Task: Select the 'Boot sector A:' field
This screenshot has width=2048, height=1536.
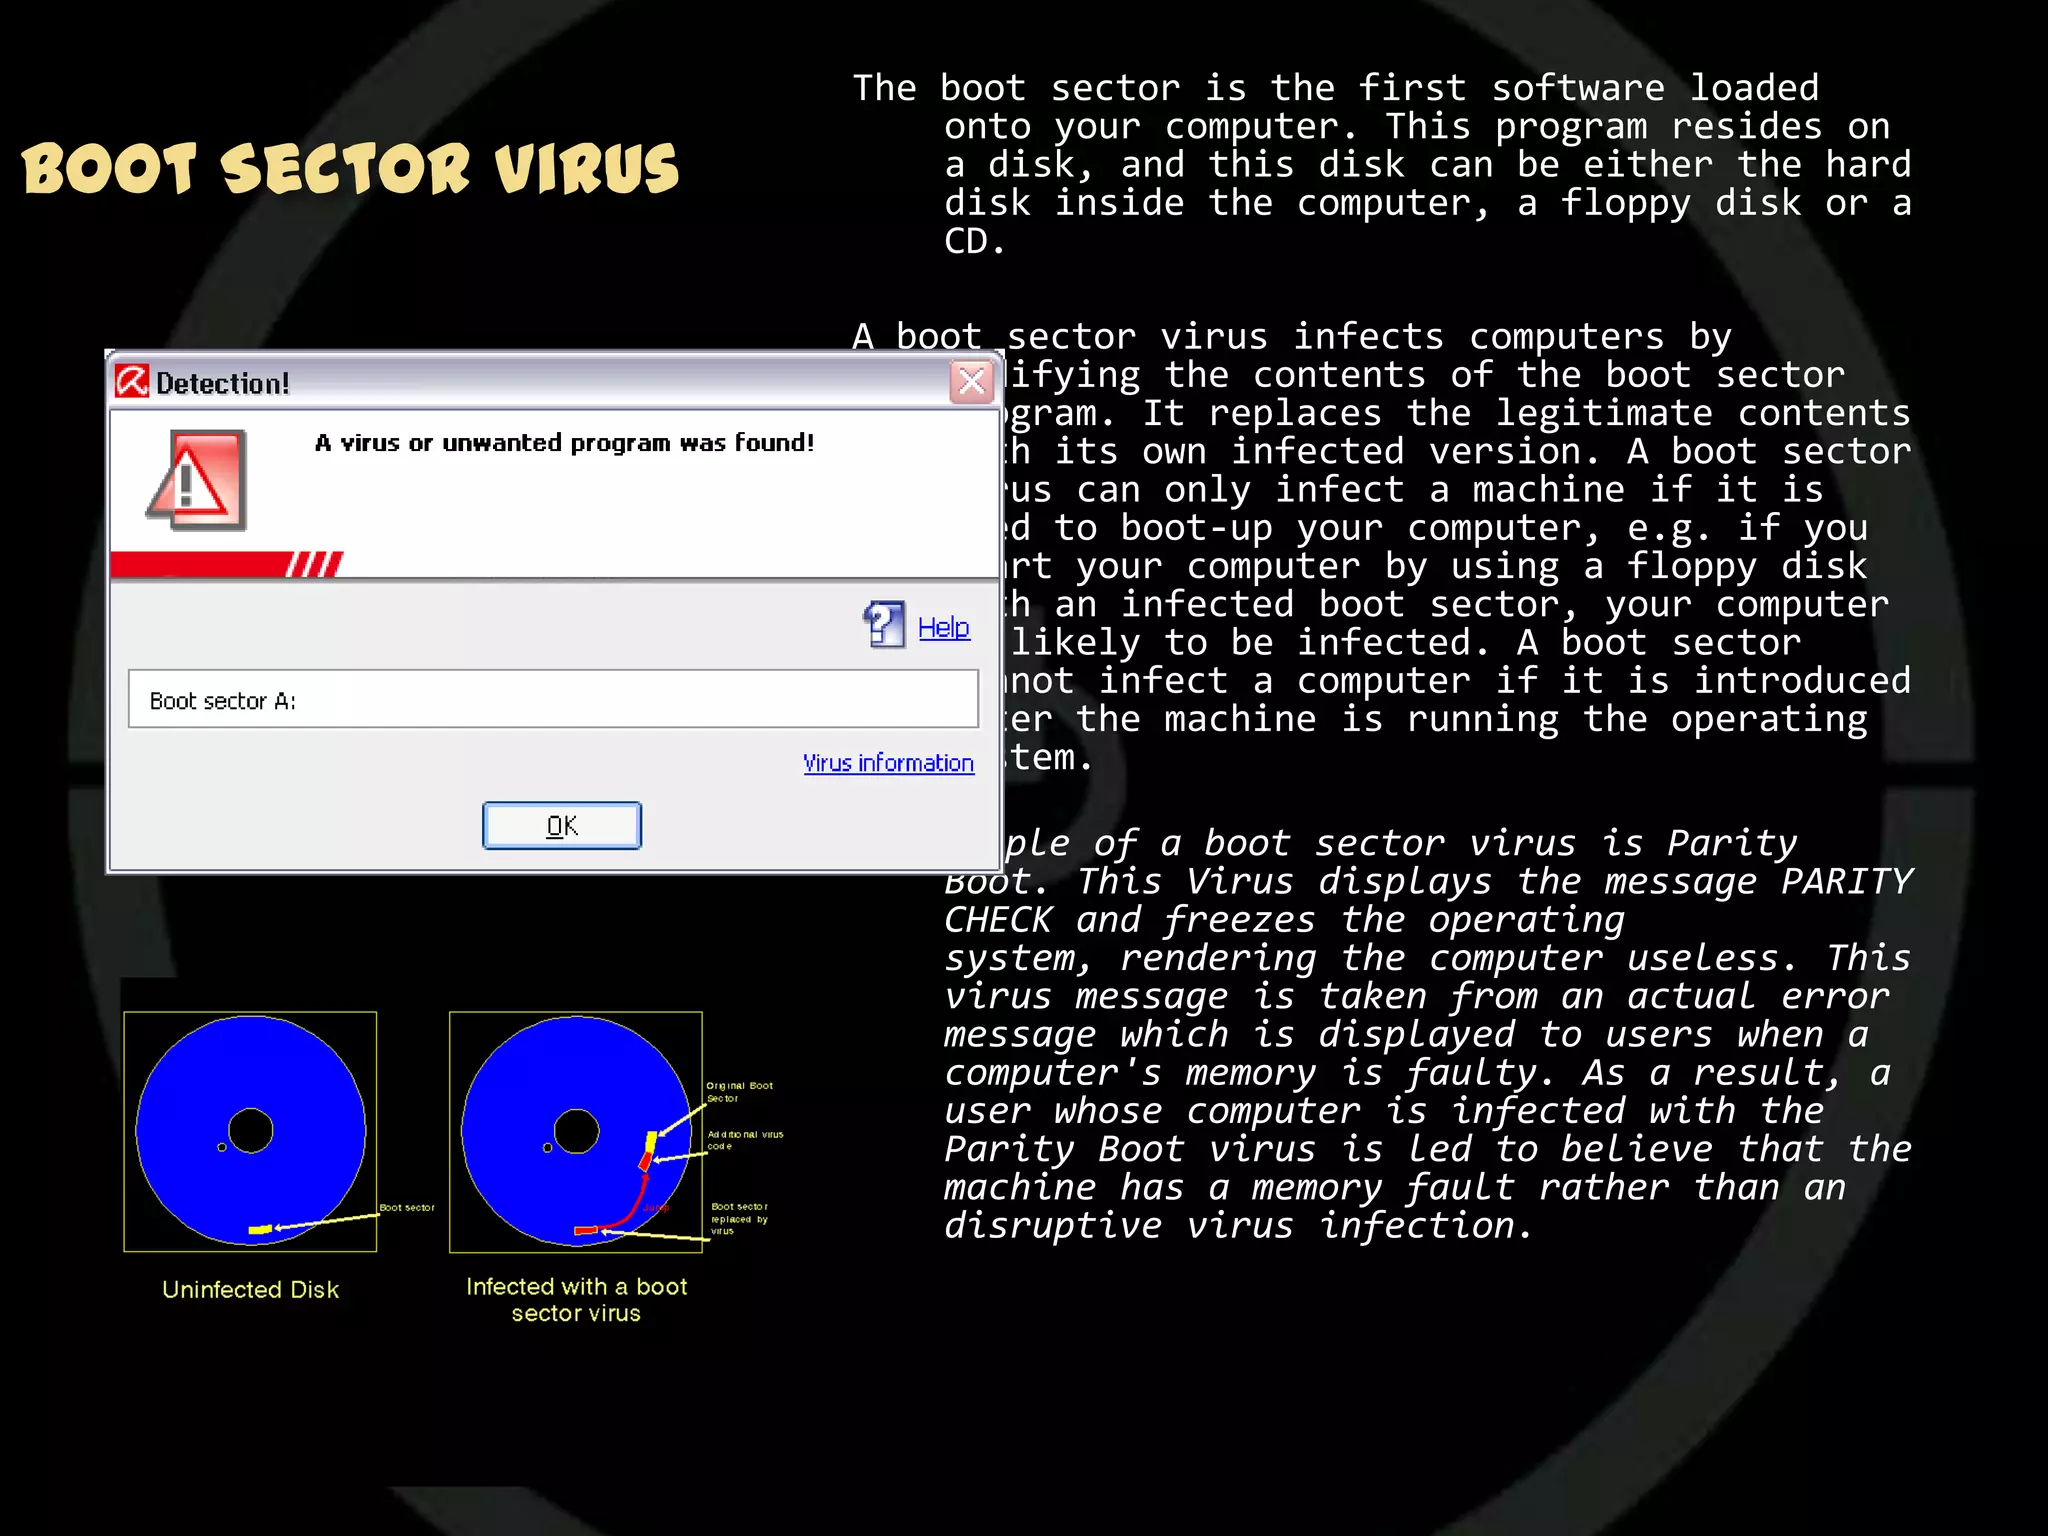Action: pyautogui.click(x=553, y=699)
